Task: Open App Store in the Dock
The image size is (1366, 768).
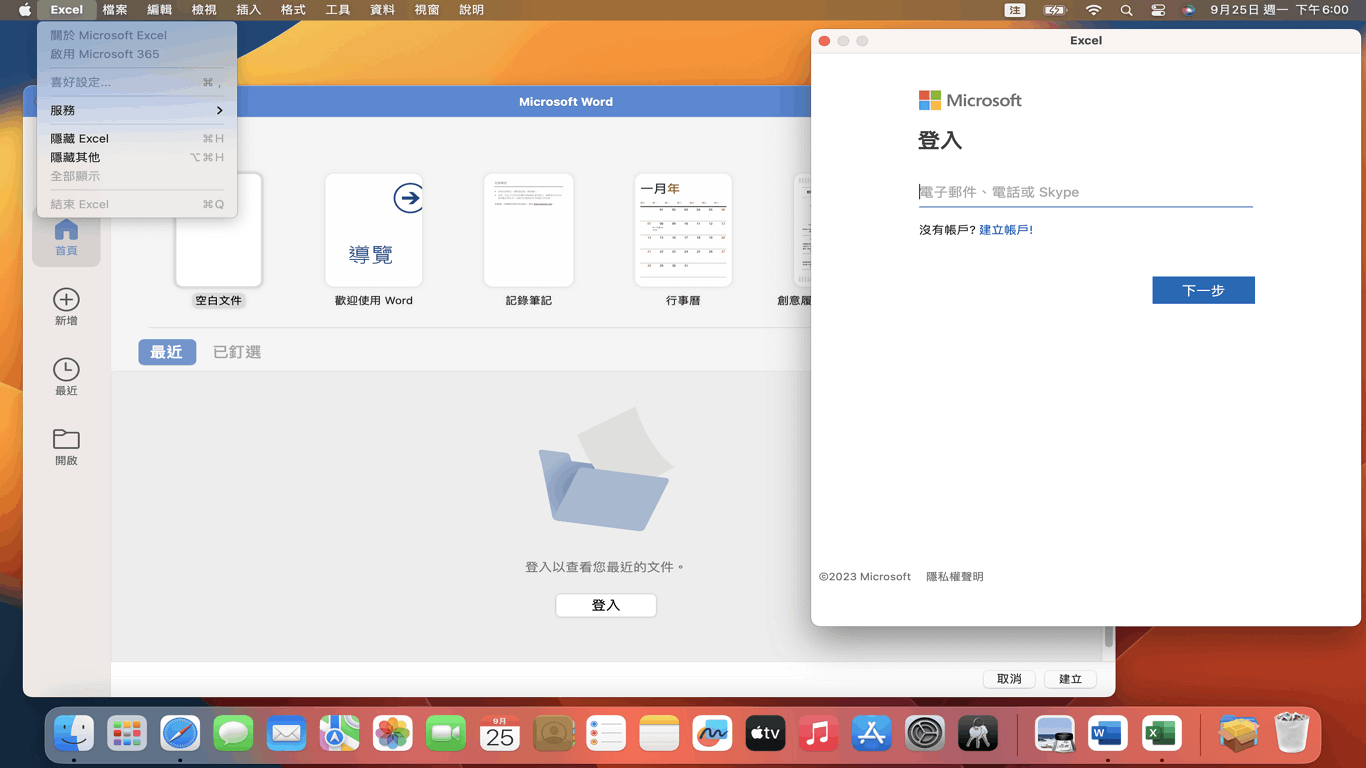Action: (x=871, y=735)
